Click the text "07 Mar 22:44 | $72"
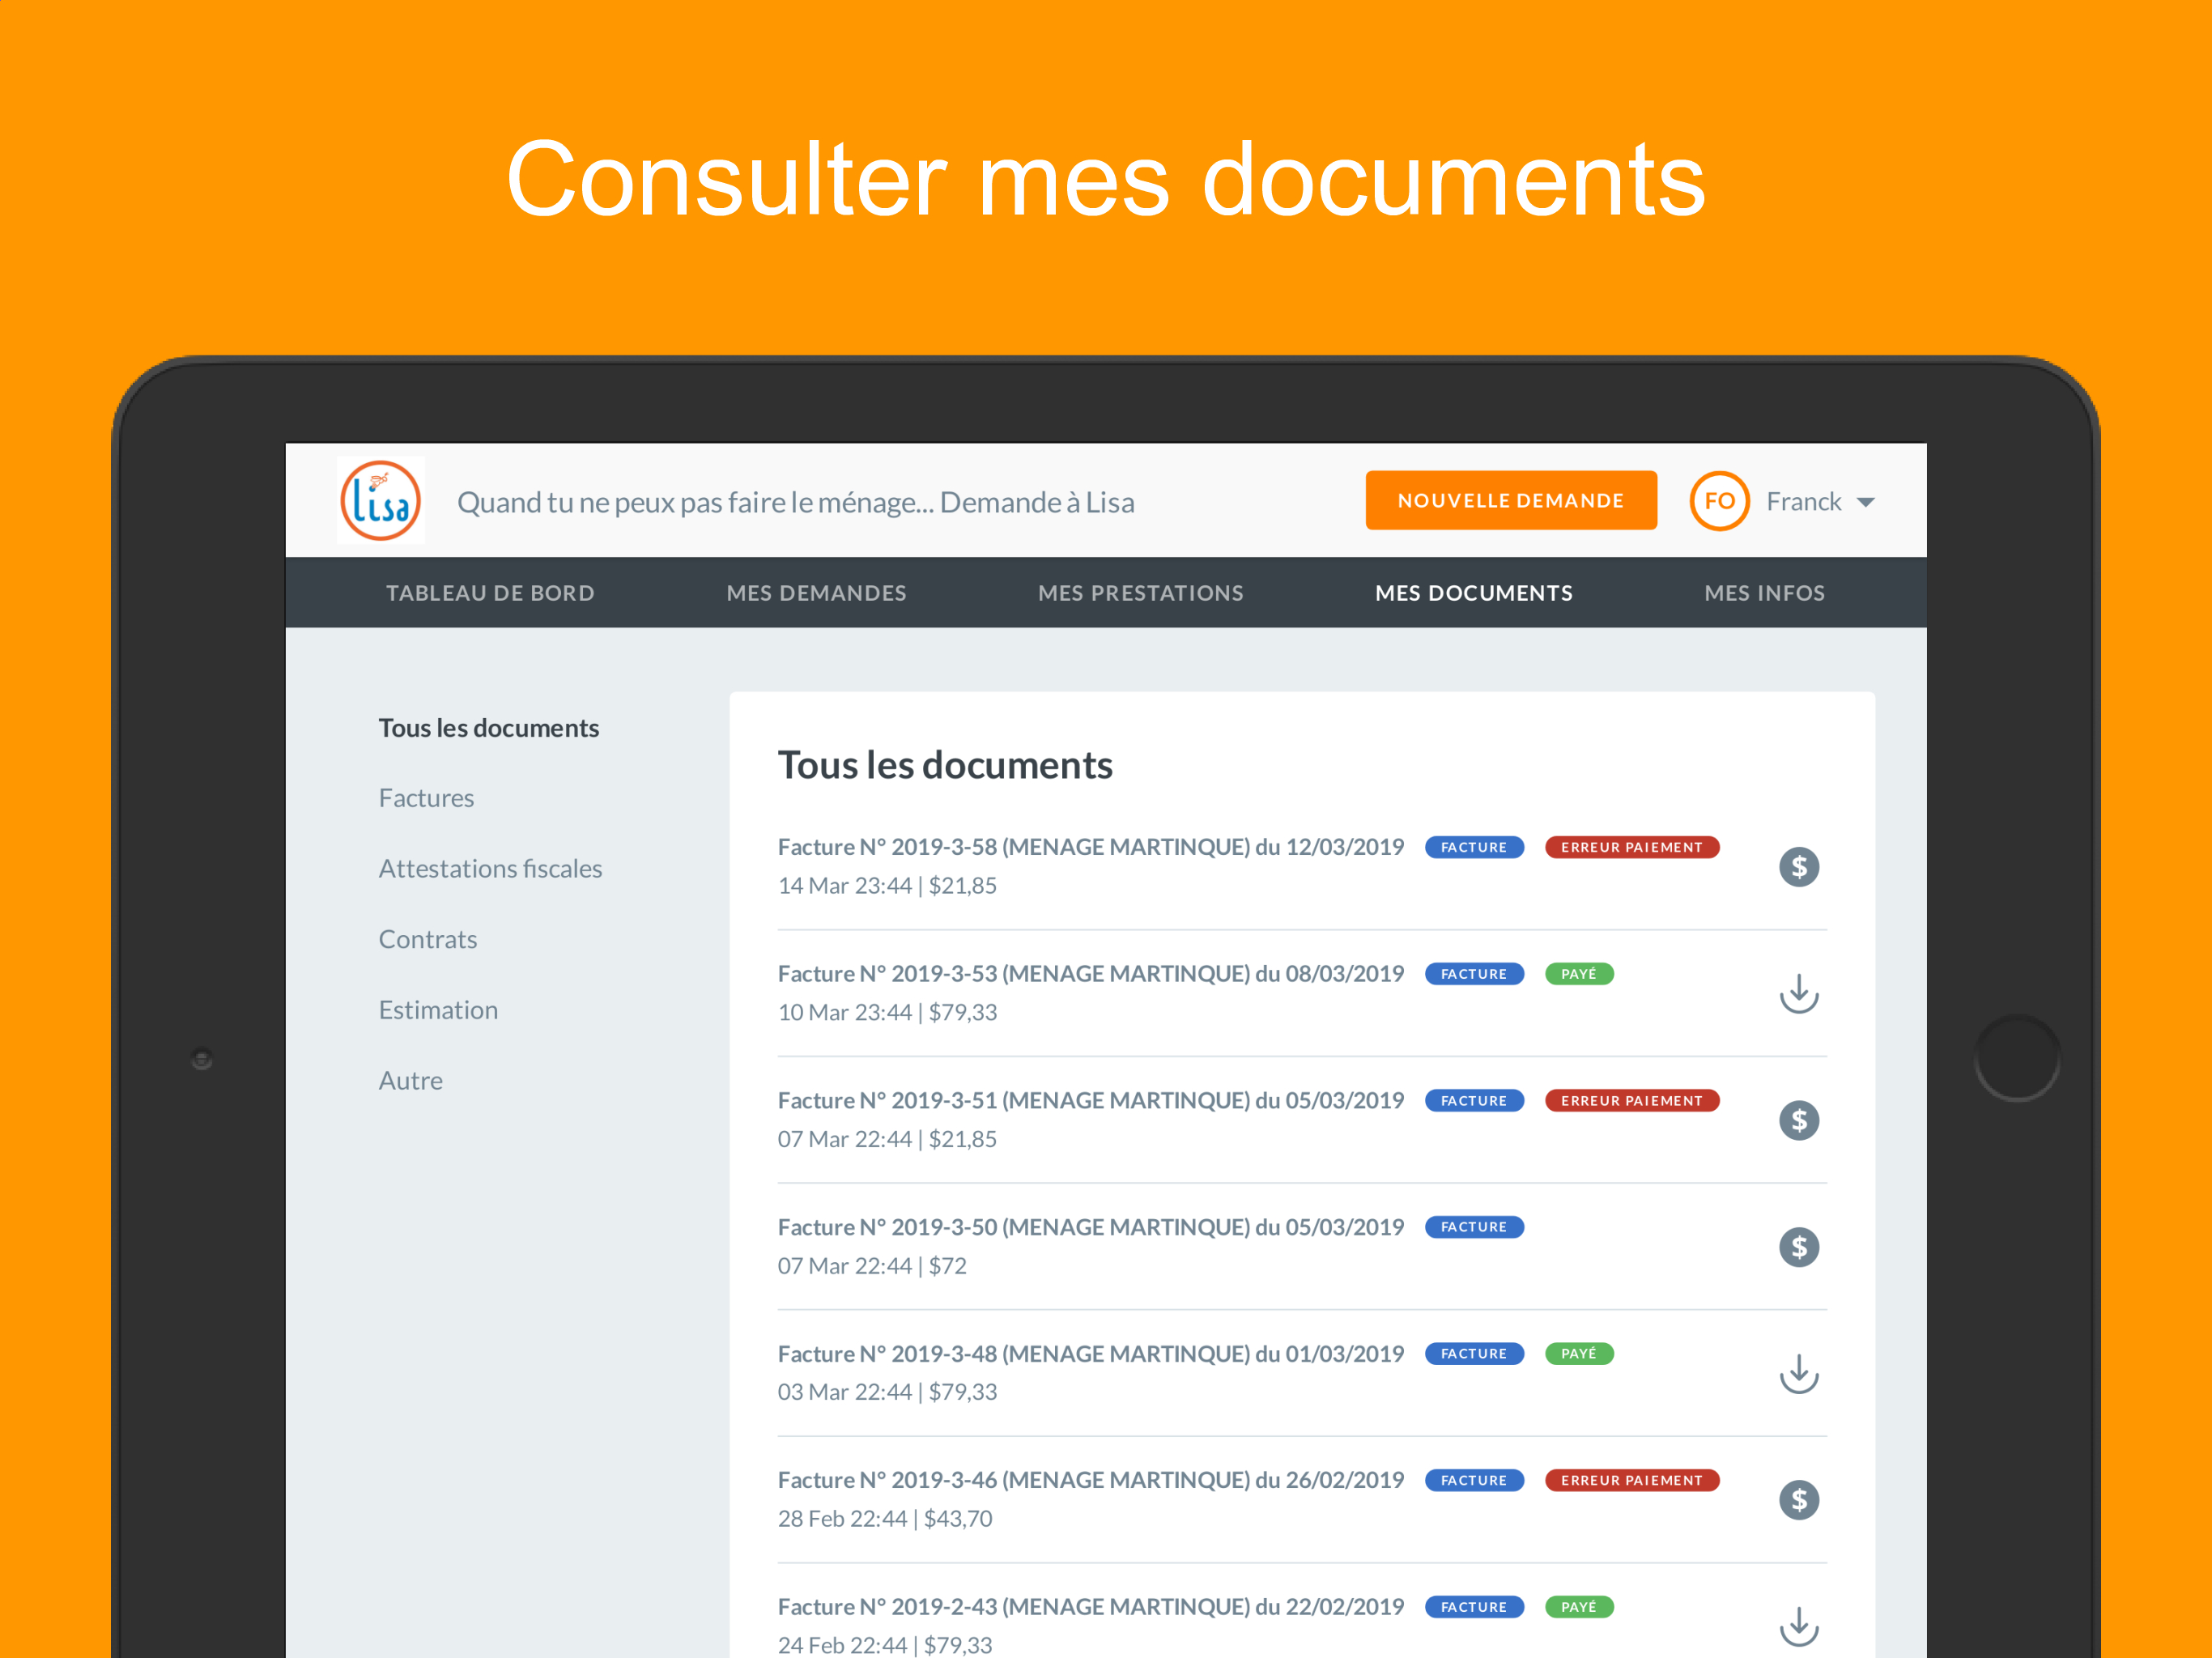The image size is (2212, 1658). pyautogui.click(x=872, y=1266)
